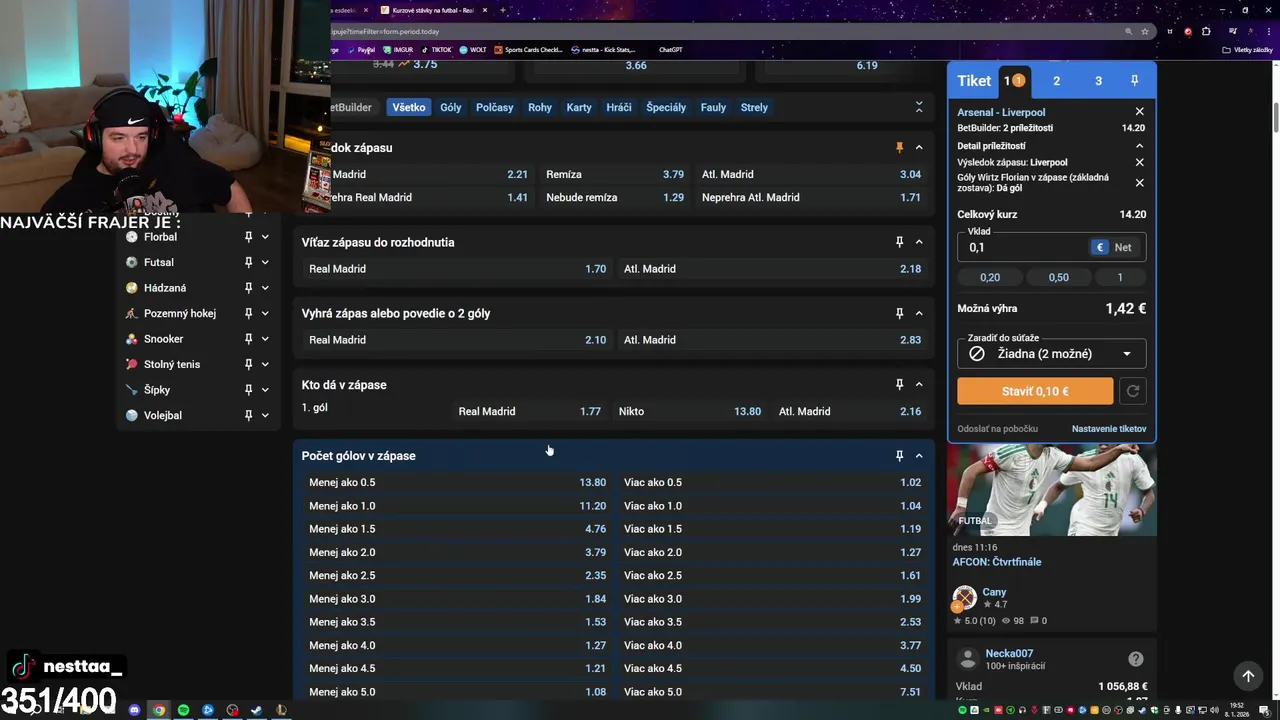Screen dimensions: 1280x720
Task: Open Discord from the taskbar
Action: [135, 710]
